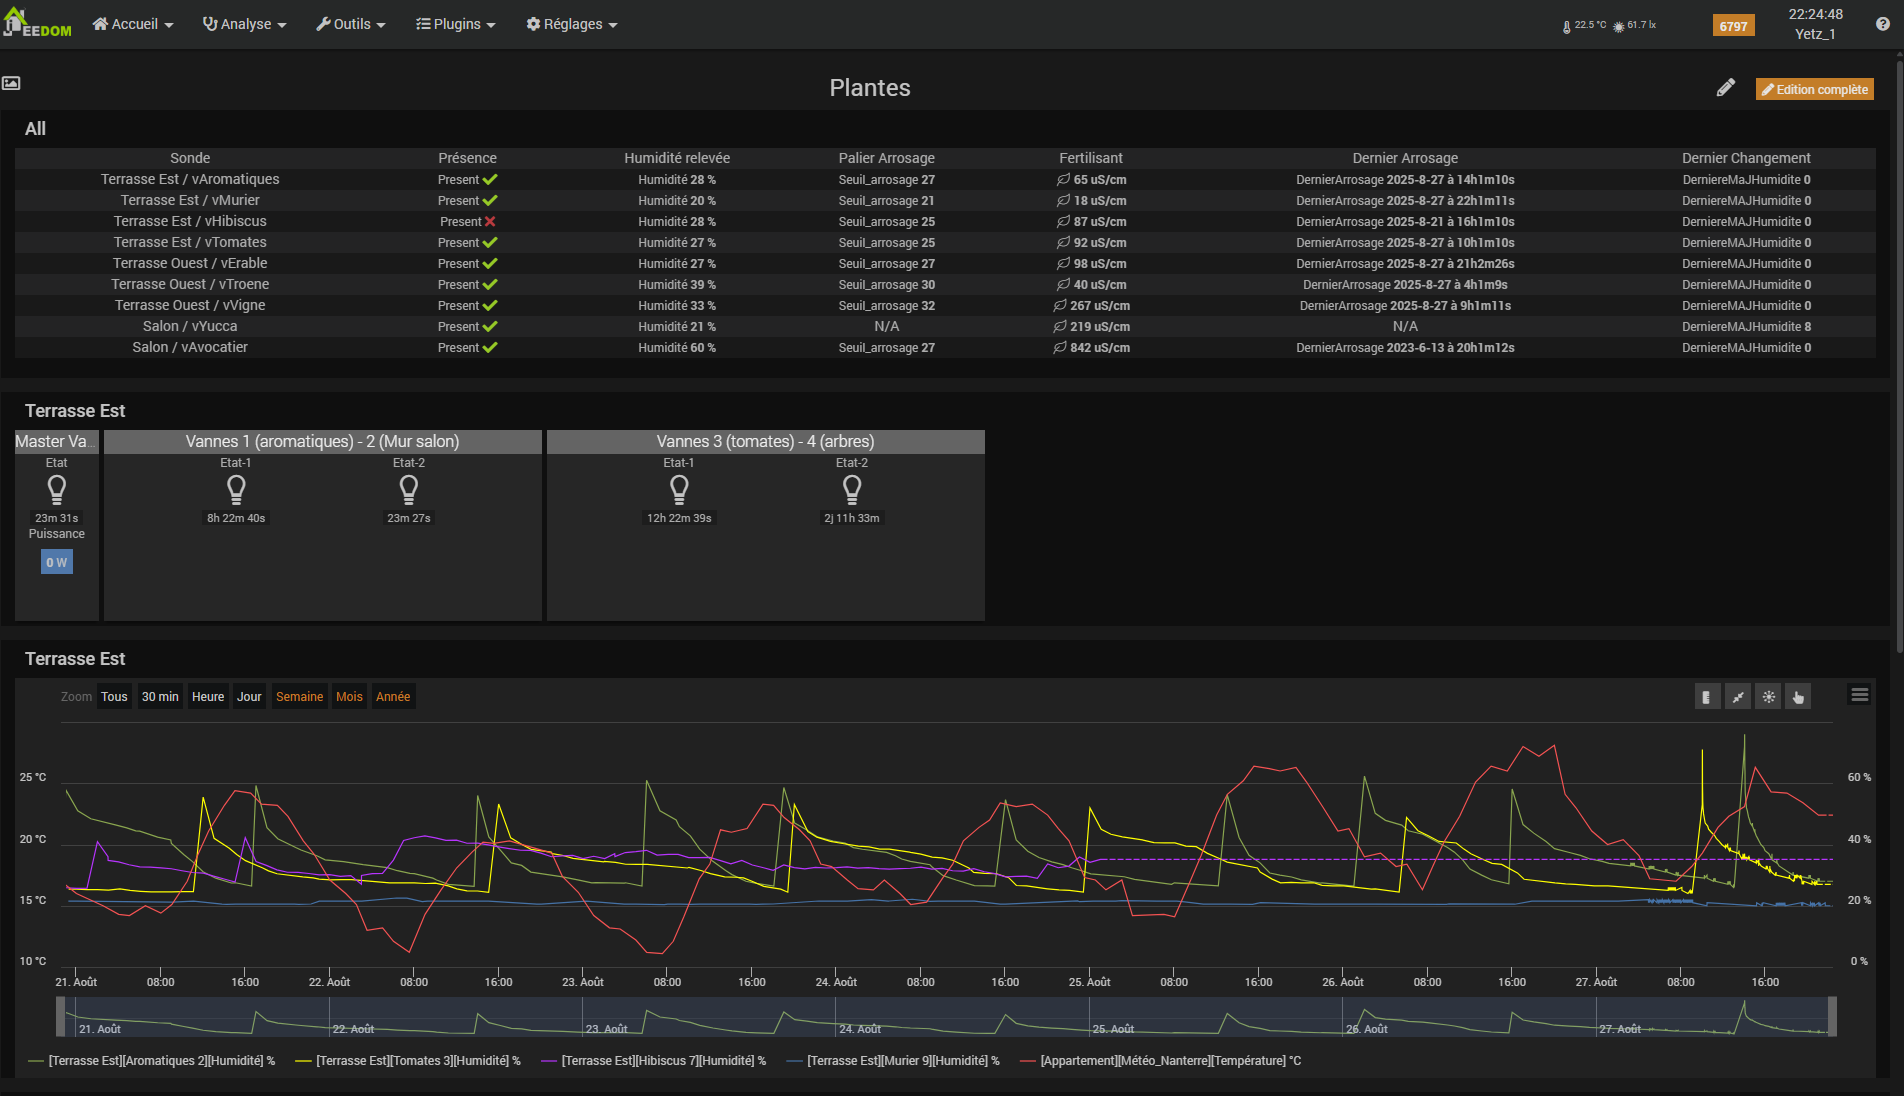Click the chart's compress arrows icon
1904x1096 pixels.
tap(1738, 697)
